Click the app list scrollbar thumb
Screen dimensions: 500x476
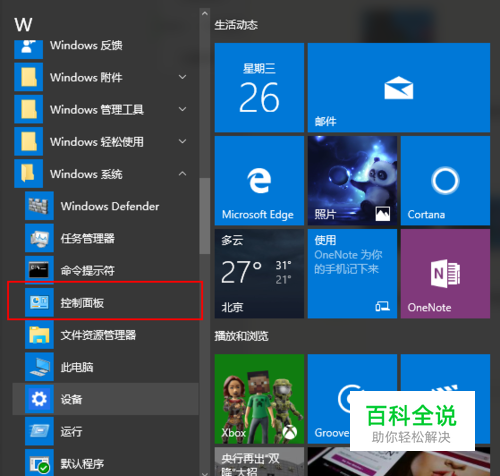tap(205, 216)
